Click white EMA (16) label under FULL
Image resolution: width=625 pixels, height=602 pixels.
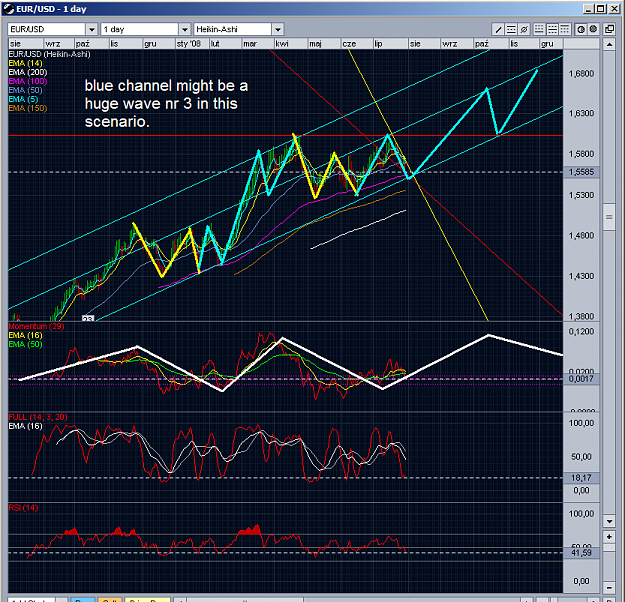click(x=25, y=426)
